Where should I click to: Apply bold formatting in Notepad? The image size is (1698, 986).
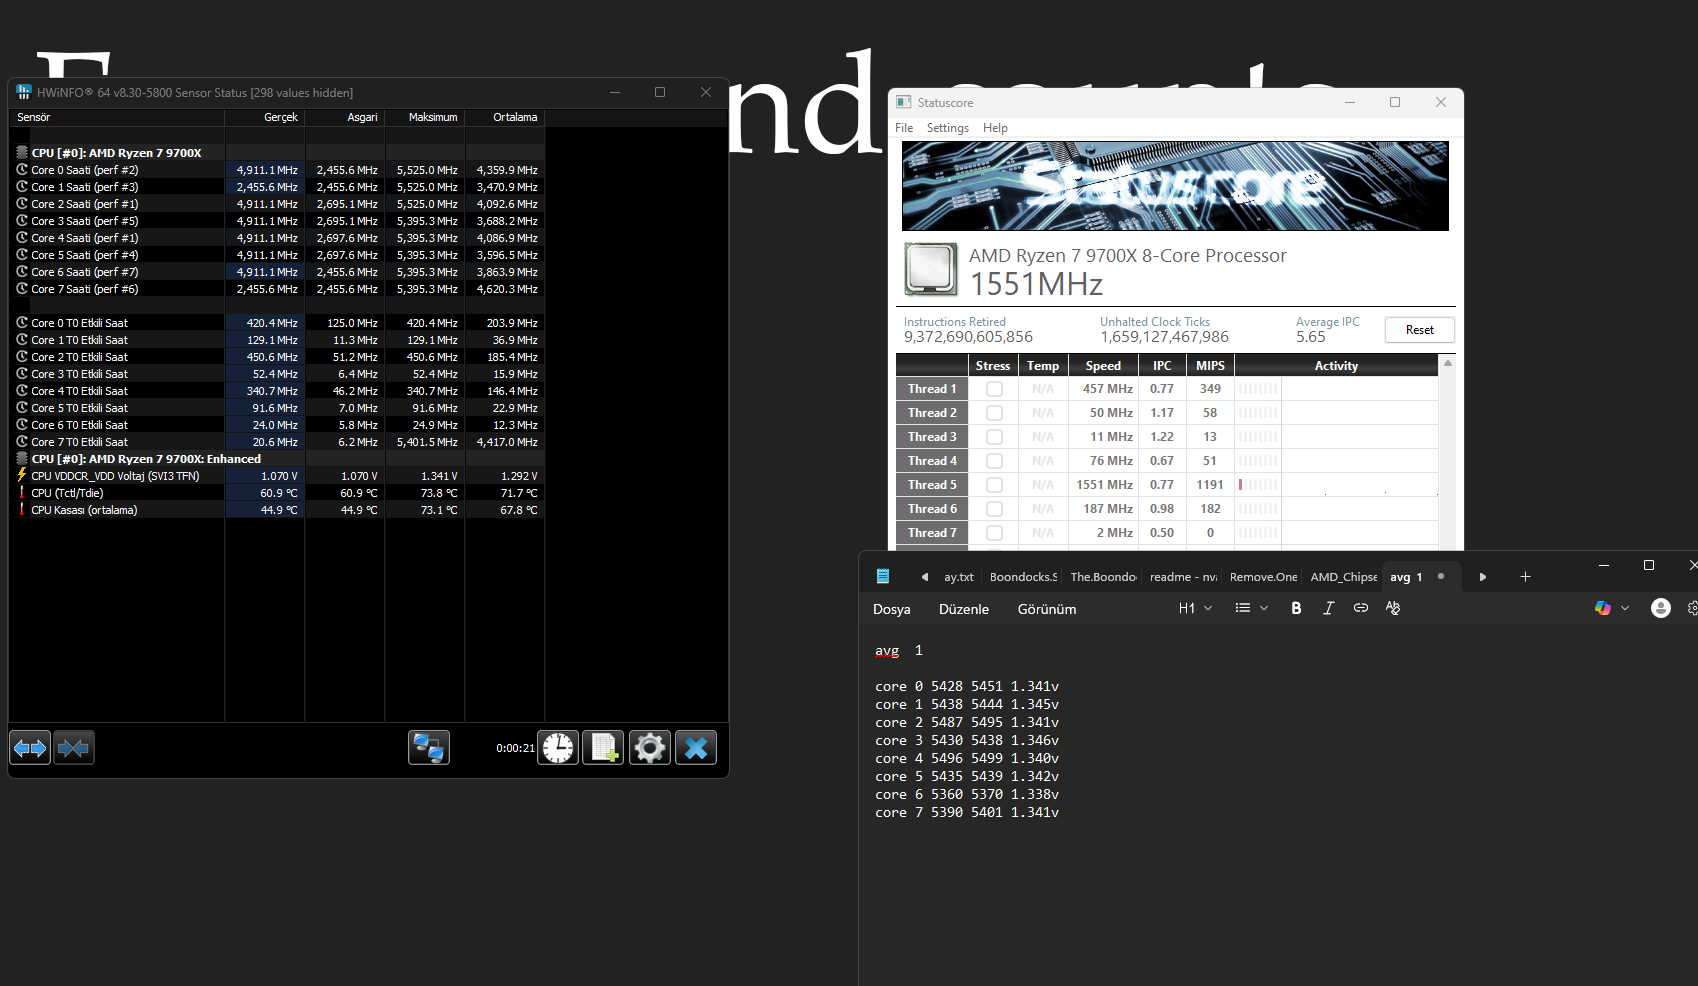[1296, 608]
